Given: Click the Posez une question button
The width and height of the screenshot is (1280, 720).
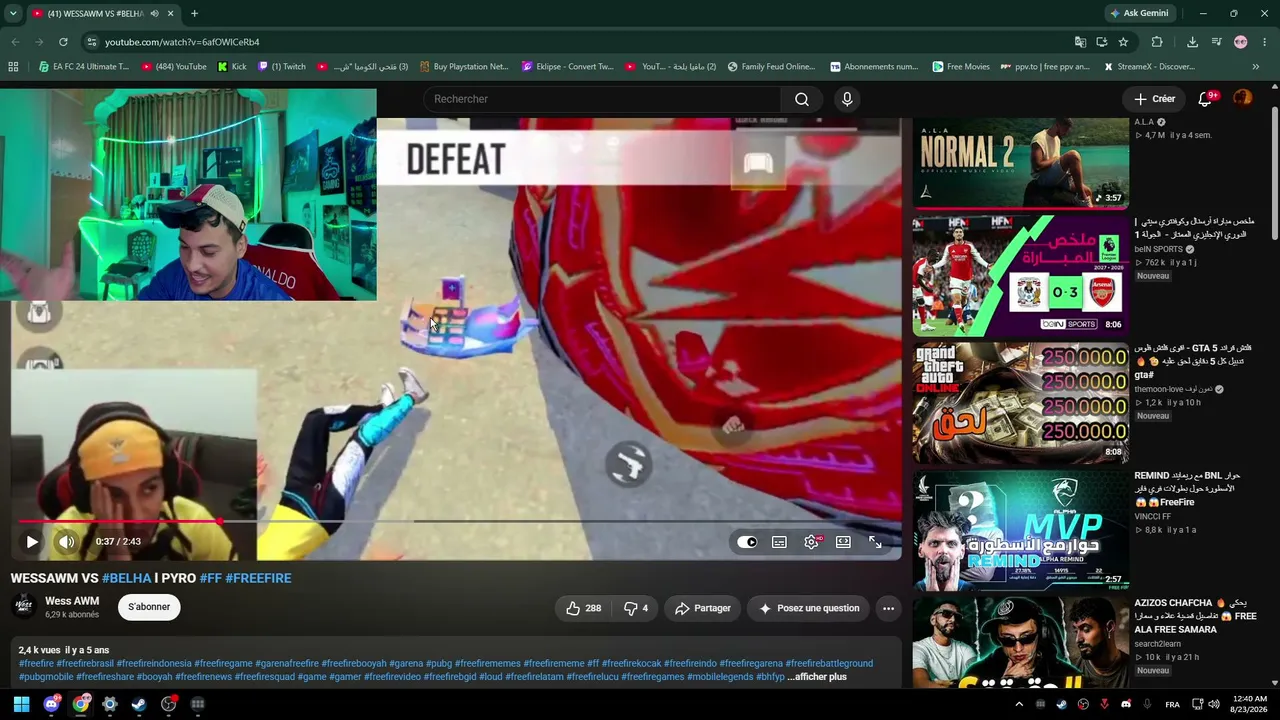Looking at the screenshot, I should [809, 608].
